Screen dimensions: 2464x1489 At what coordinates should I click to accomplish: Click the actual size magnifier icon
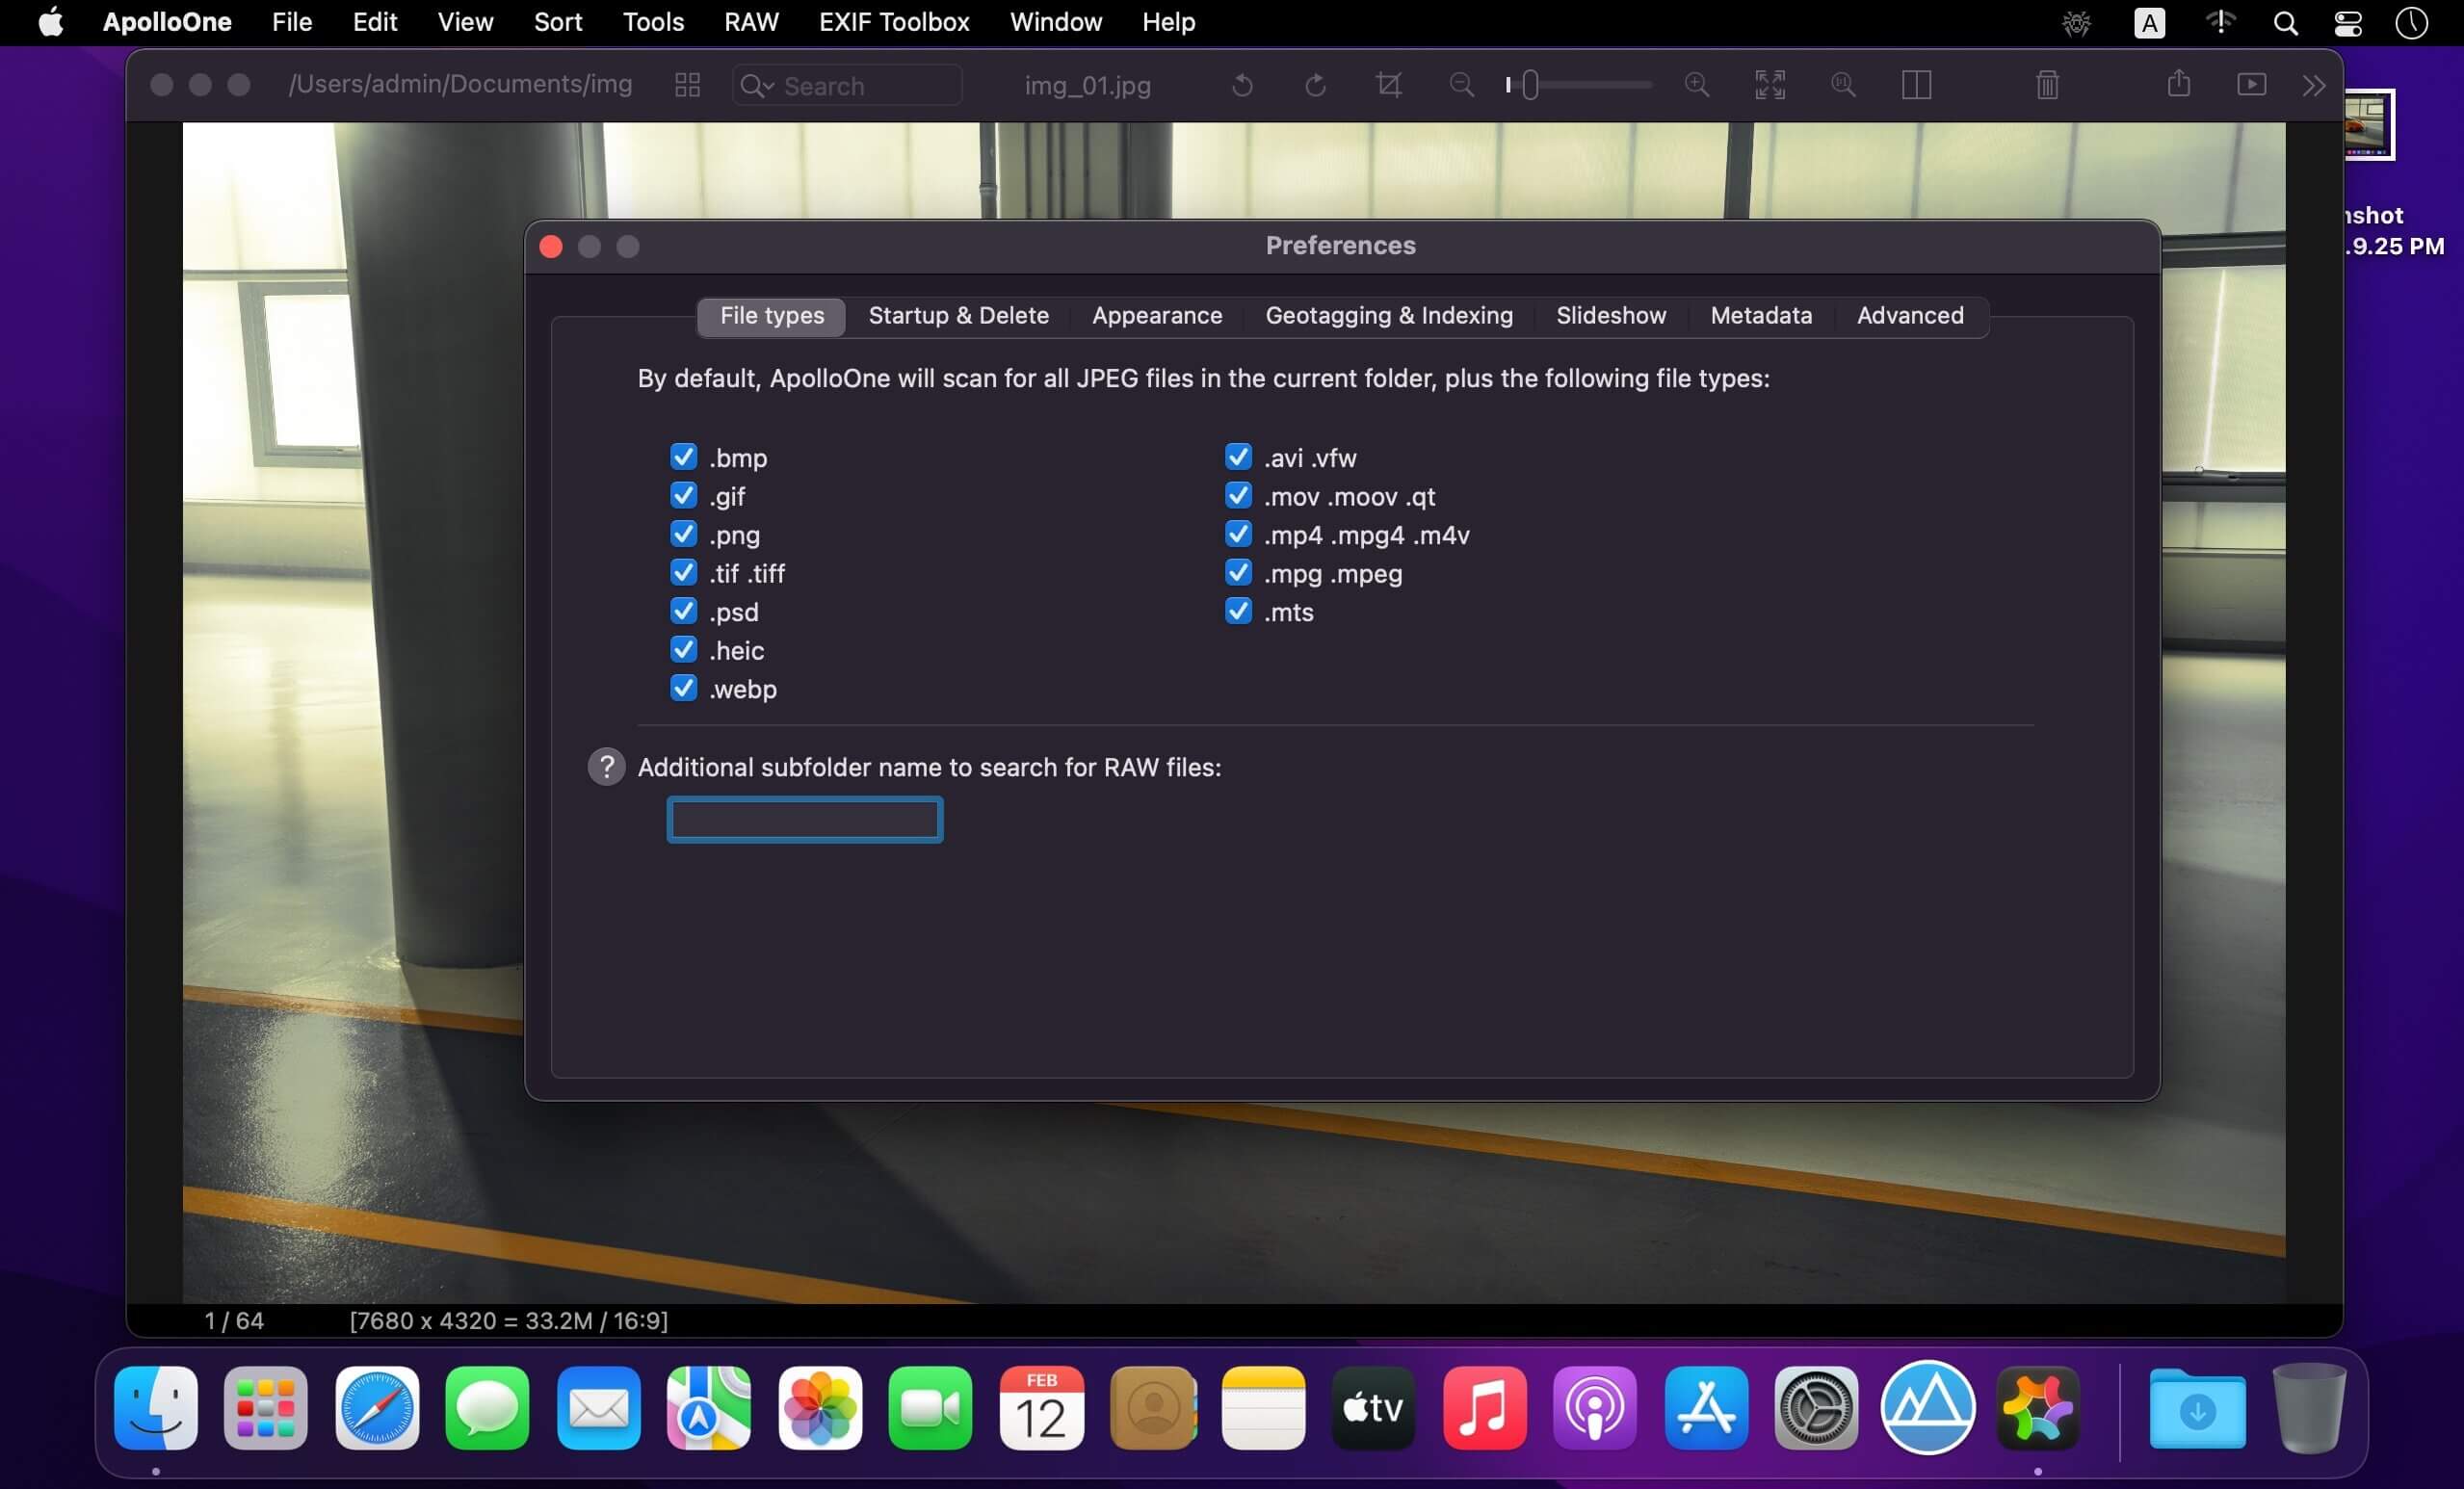(1843, 85)
